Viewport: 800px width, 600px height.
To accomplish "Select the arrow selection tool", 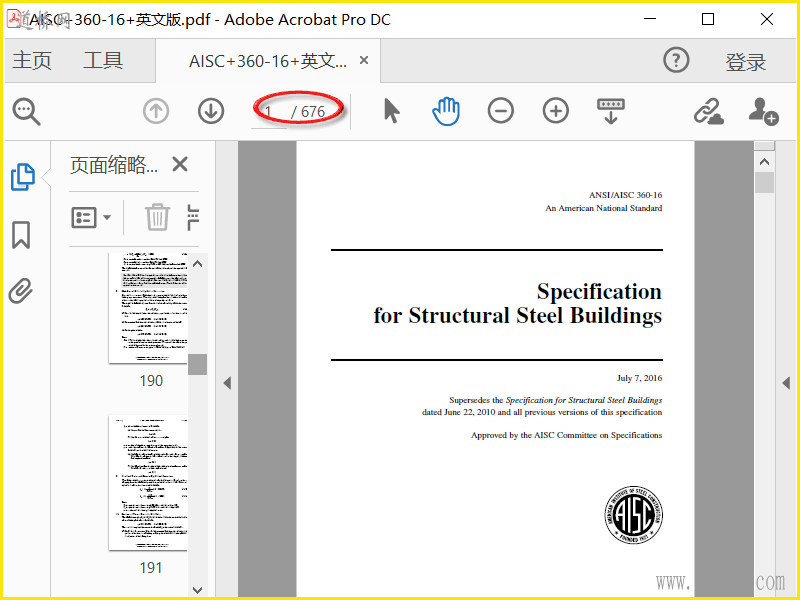I will (x=391, y=111).
